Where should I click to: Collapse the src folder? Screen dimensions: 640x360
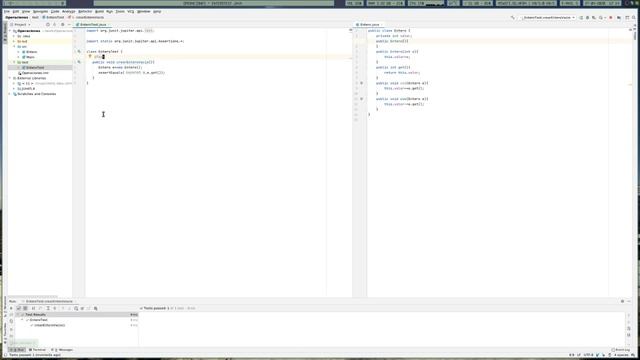(x=14, y=47)
